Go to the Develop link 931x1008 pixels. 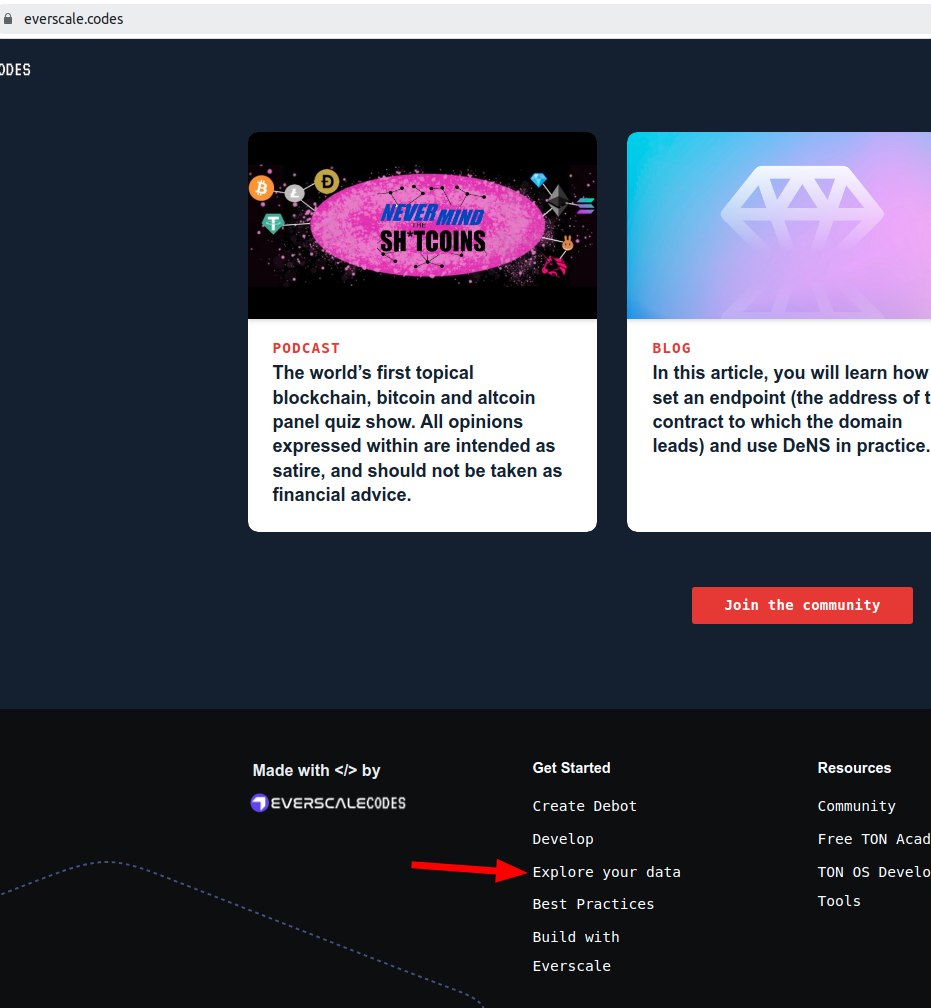[563, 839]
